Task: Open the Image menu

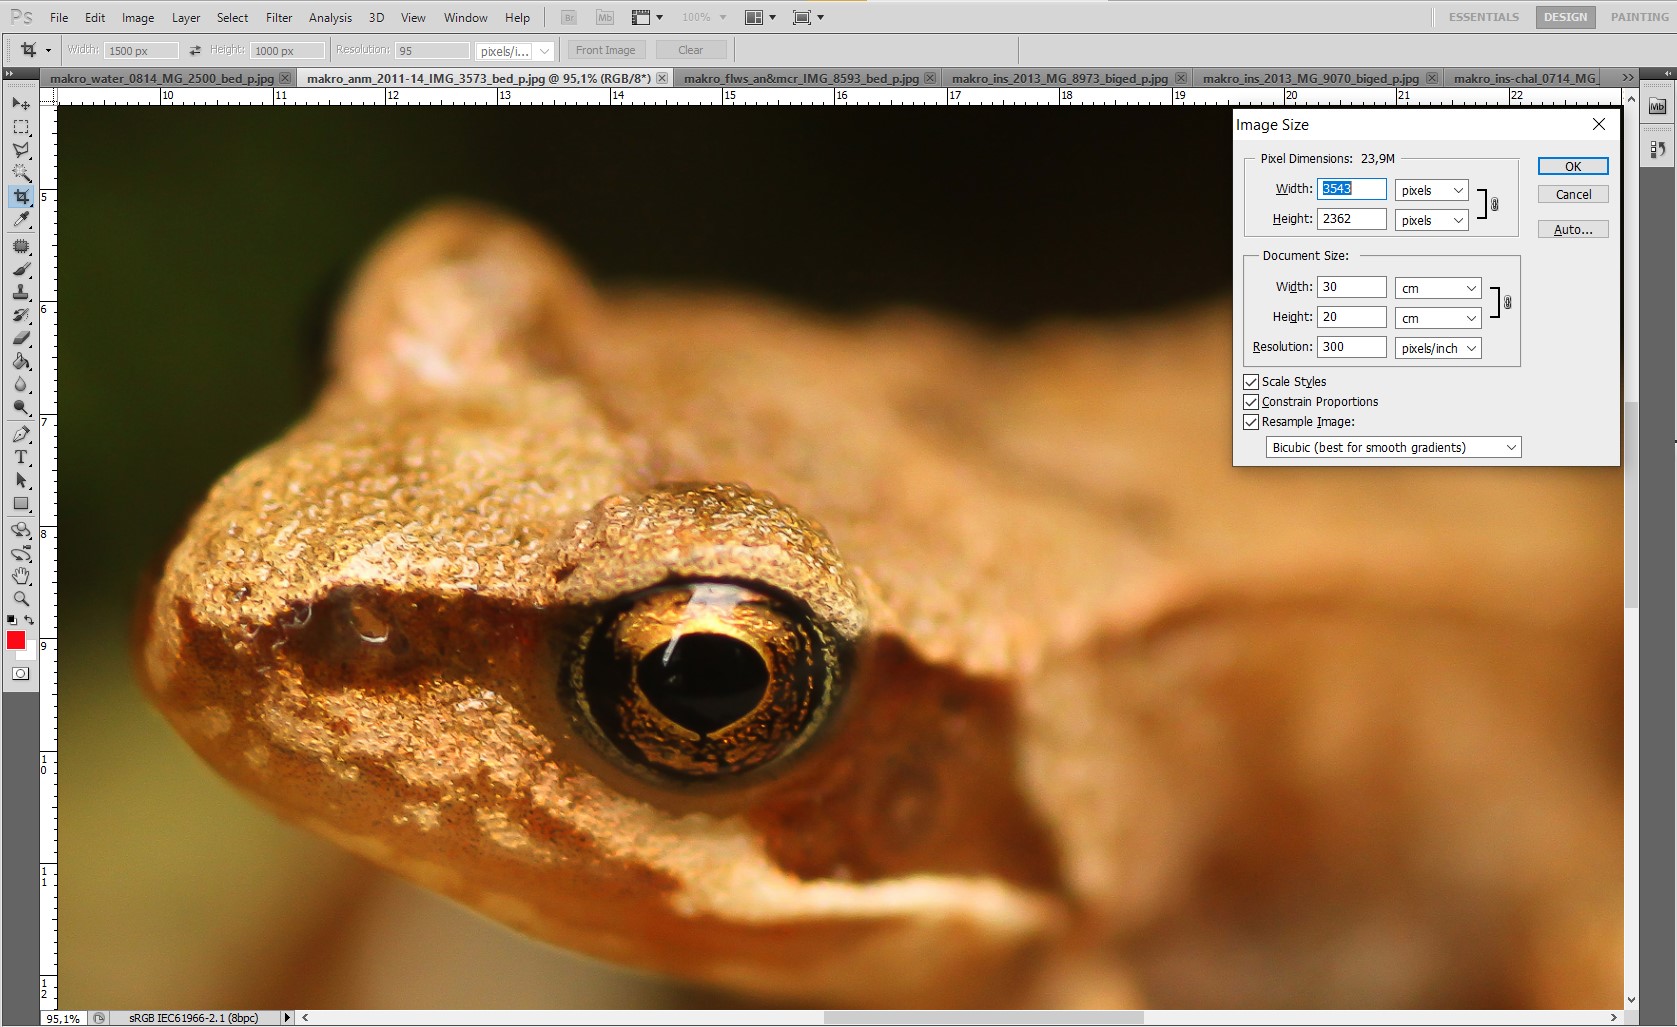Action: (x=138, y=18)
